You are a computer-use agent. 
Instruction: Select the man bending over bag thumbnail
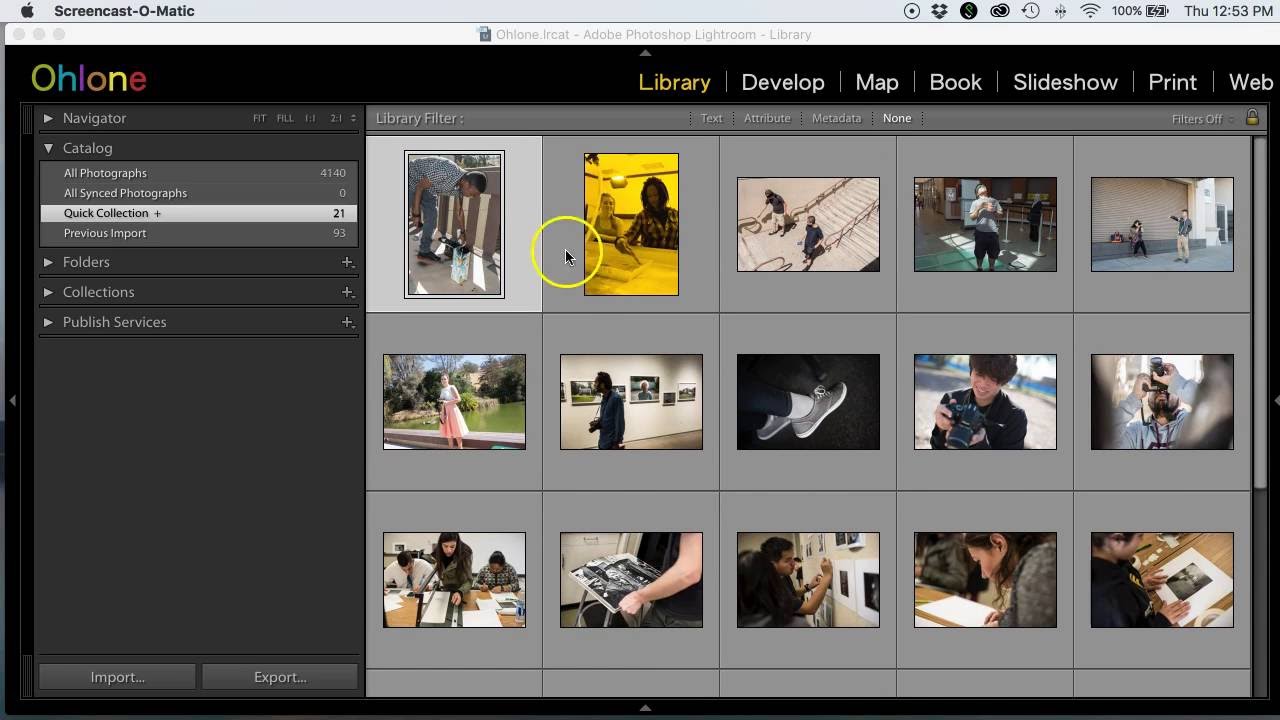(454, 224)
